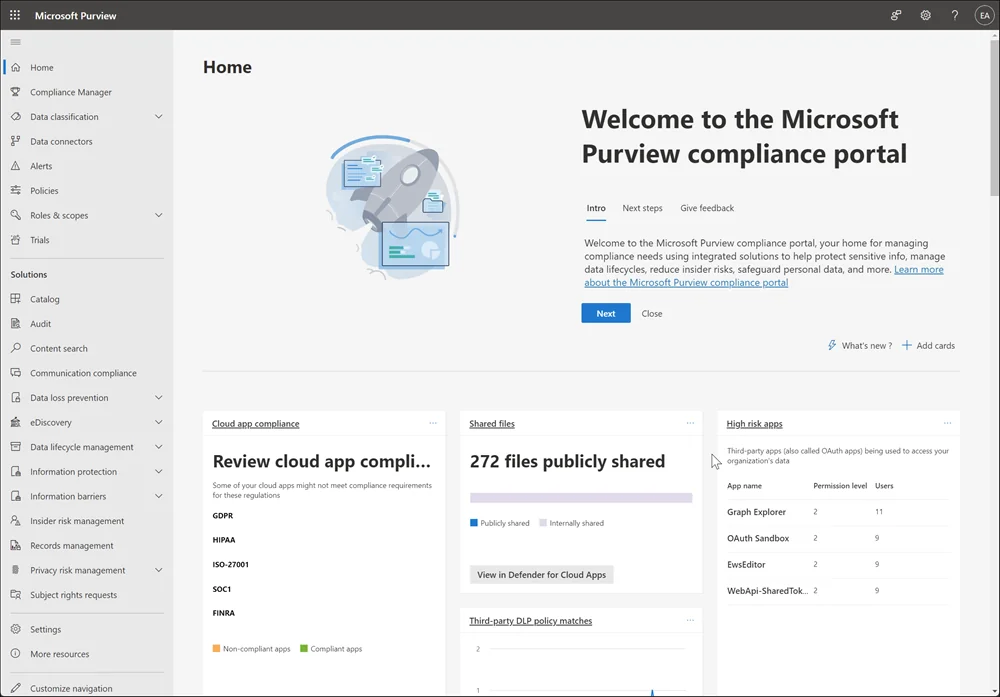Expand the Information barriers chevron
Image resolution: width=1000 pixels, height=697 pixels.
159,496
